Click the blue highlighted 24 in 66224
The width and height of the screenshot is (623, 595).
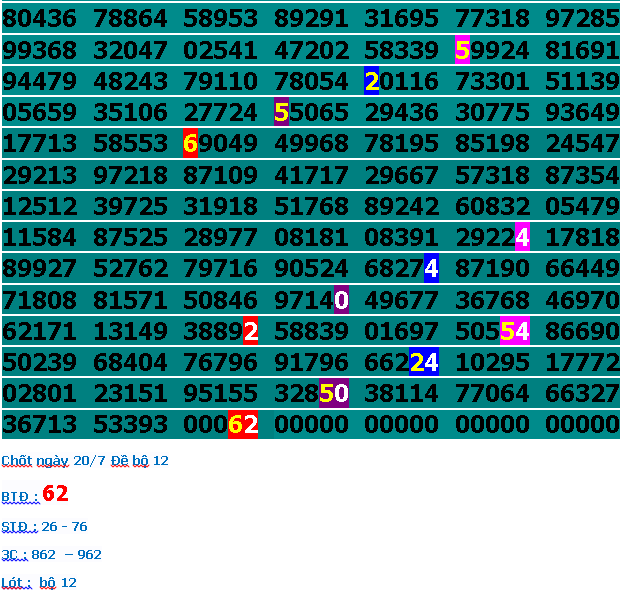tap(424, 362)
